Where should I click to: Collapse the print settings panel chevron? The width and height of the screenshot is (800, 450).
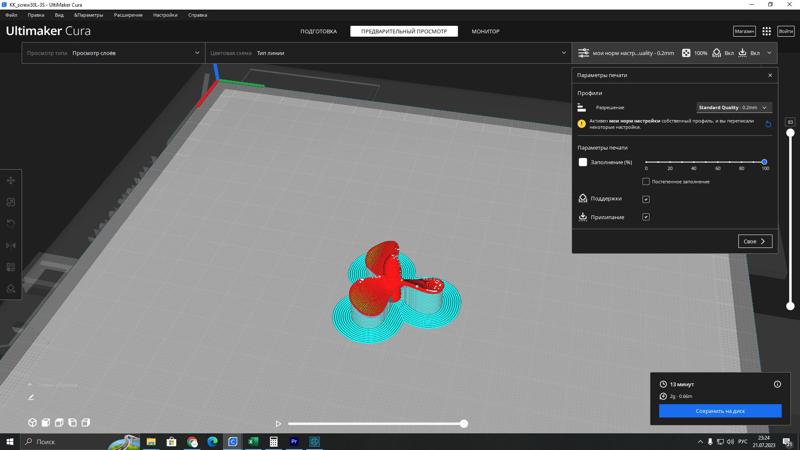coord(769,53)
